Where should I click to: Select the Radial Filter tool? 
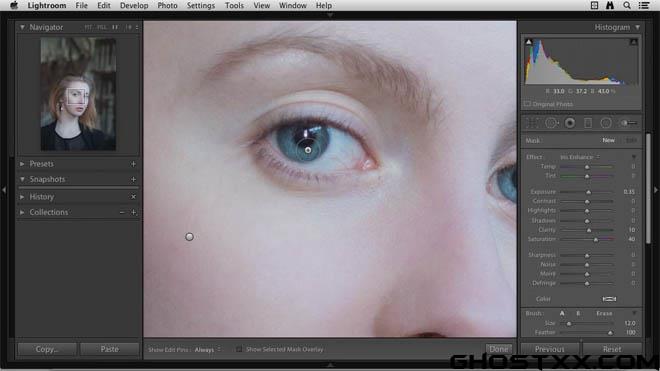click(606, 123)
